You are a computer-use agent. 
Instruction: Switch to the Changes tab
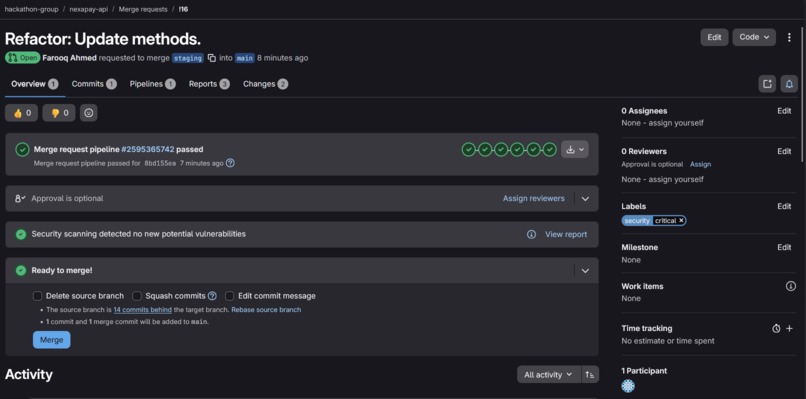(x=265, y=84)
